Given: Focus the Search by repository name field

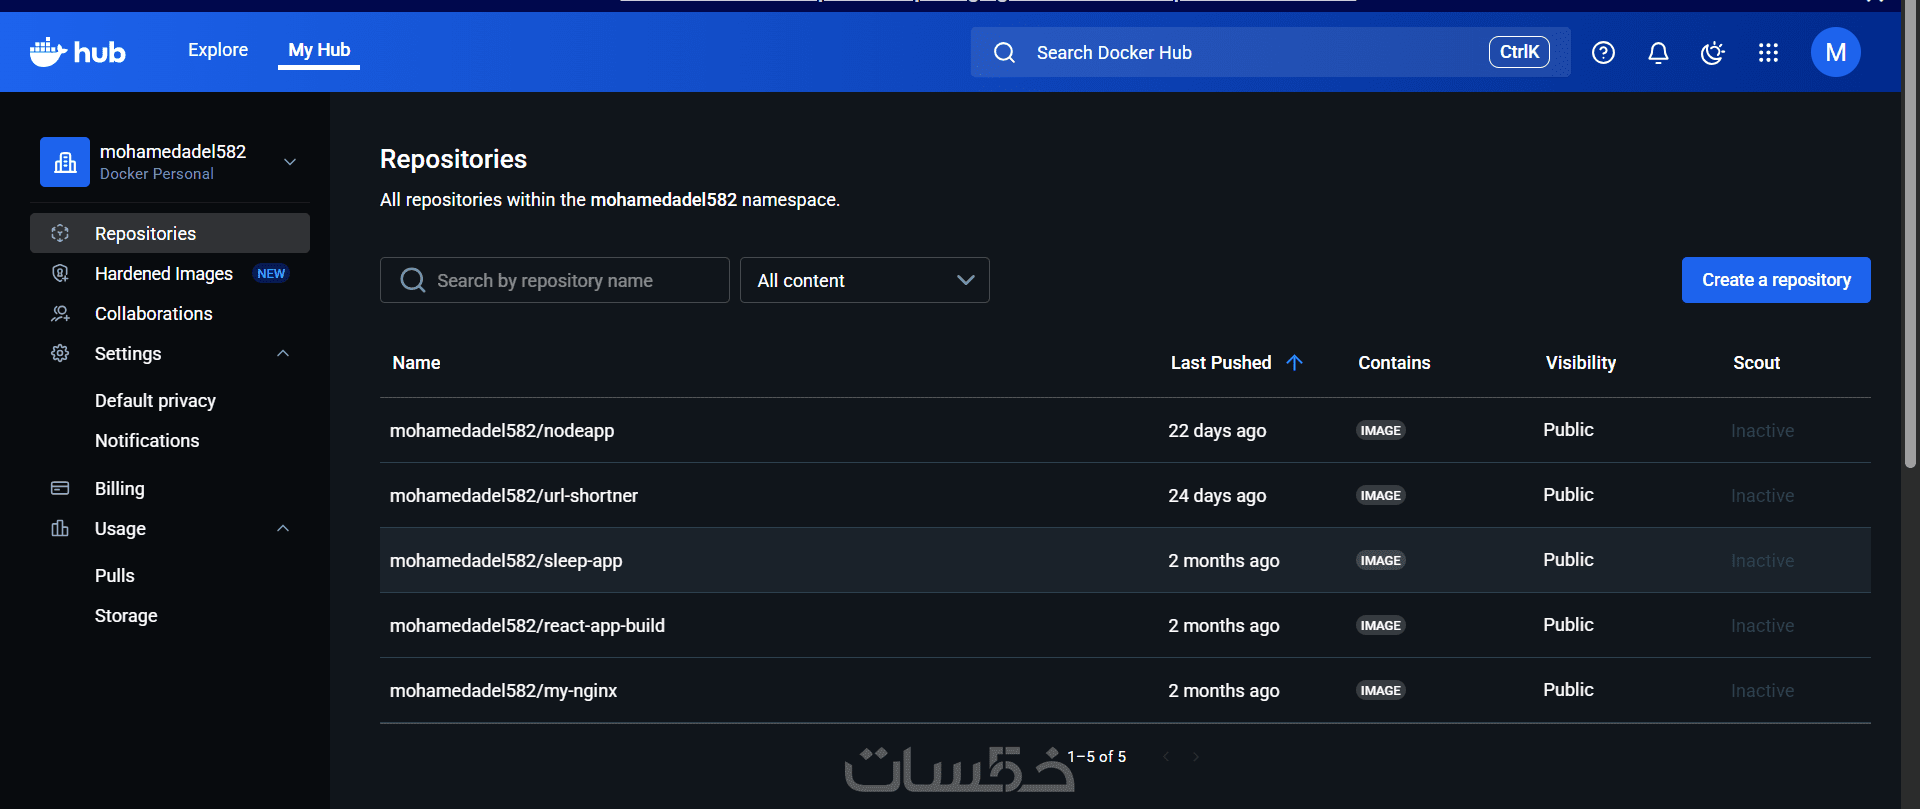Looking at the screenshot, I should pyautogui.click(x=555, y=280).
